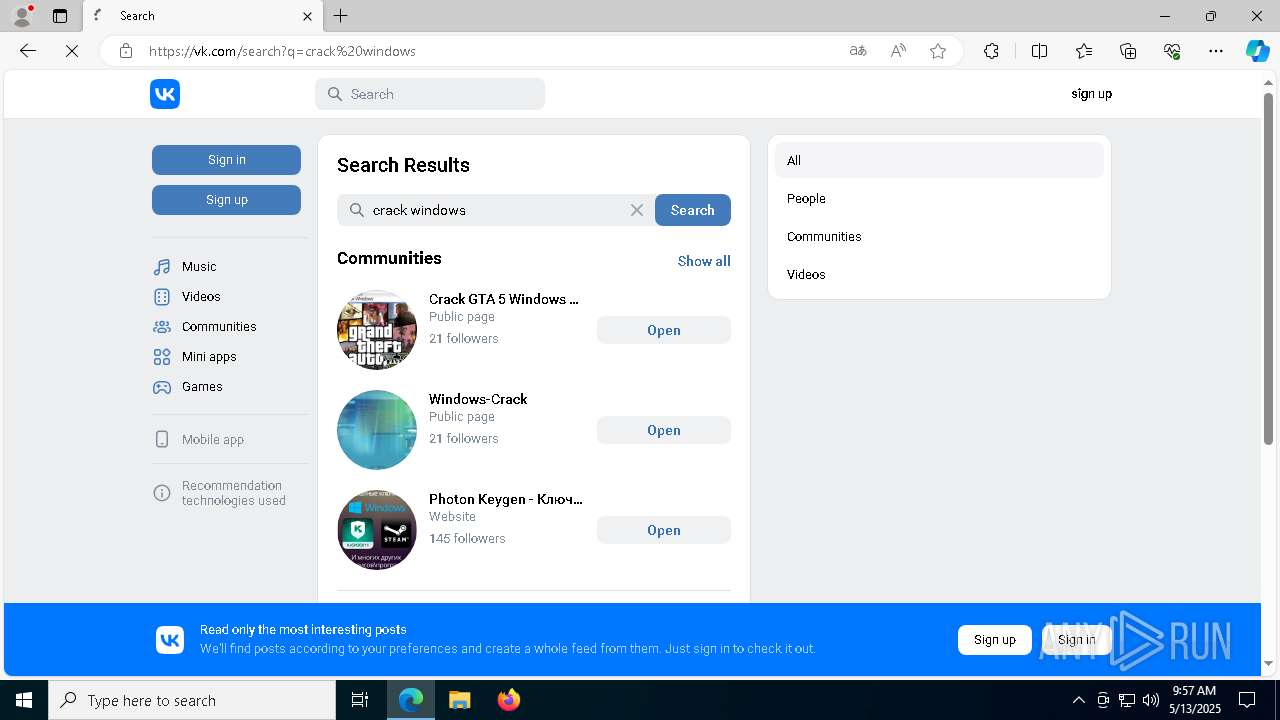
Task: Clear the crack windows search query
Action: (x=637, y=210)
